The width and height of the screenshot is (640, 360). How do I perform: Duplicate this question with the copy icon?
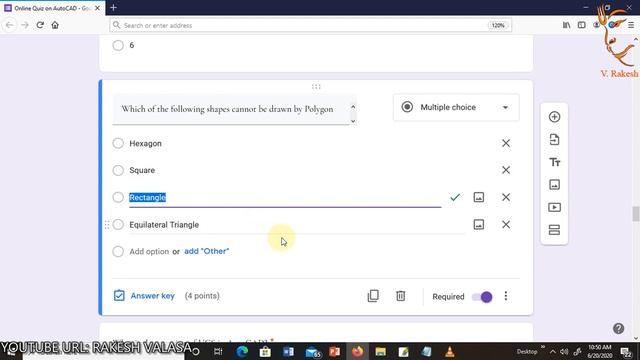[373, 296]
